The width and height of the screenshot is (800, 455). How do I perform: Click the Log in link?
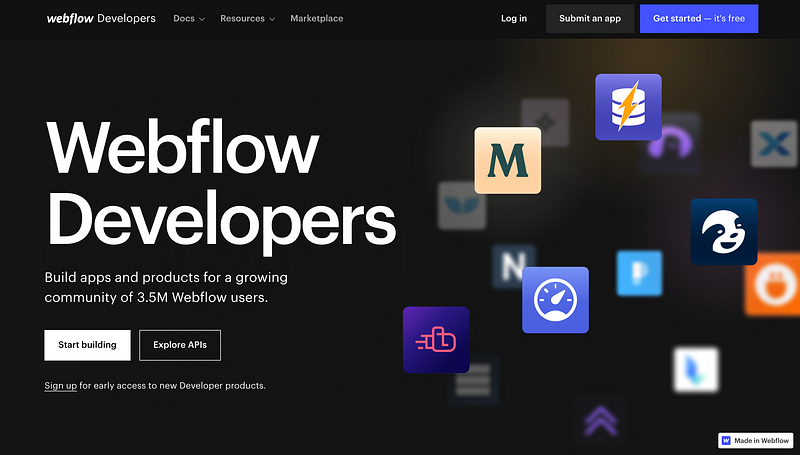pos(514,18)
